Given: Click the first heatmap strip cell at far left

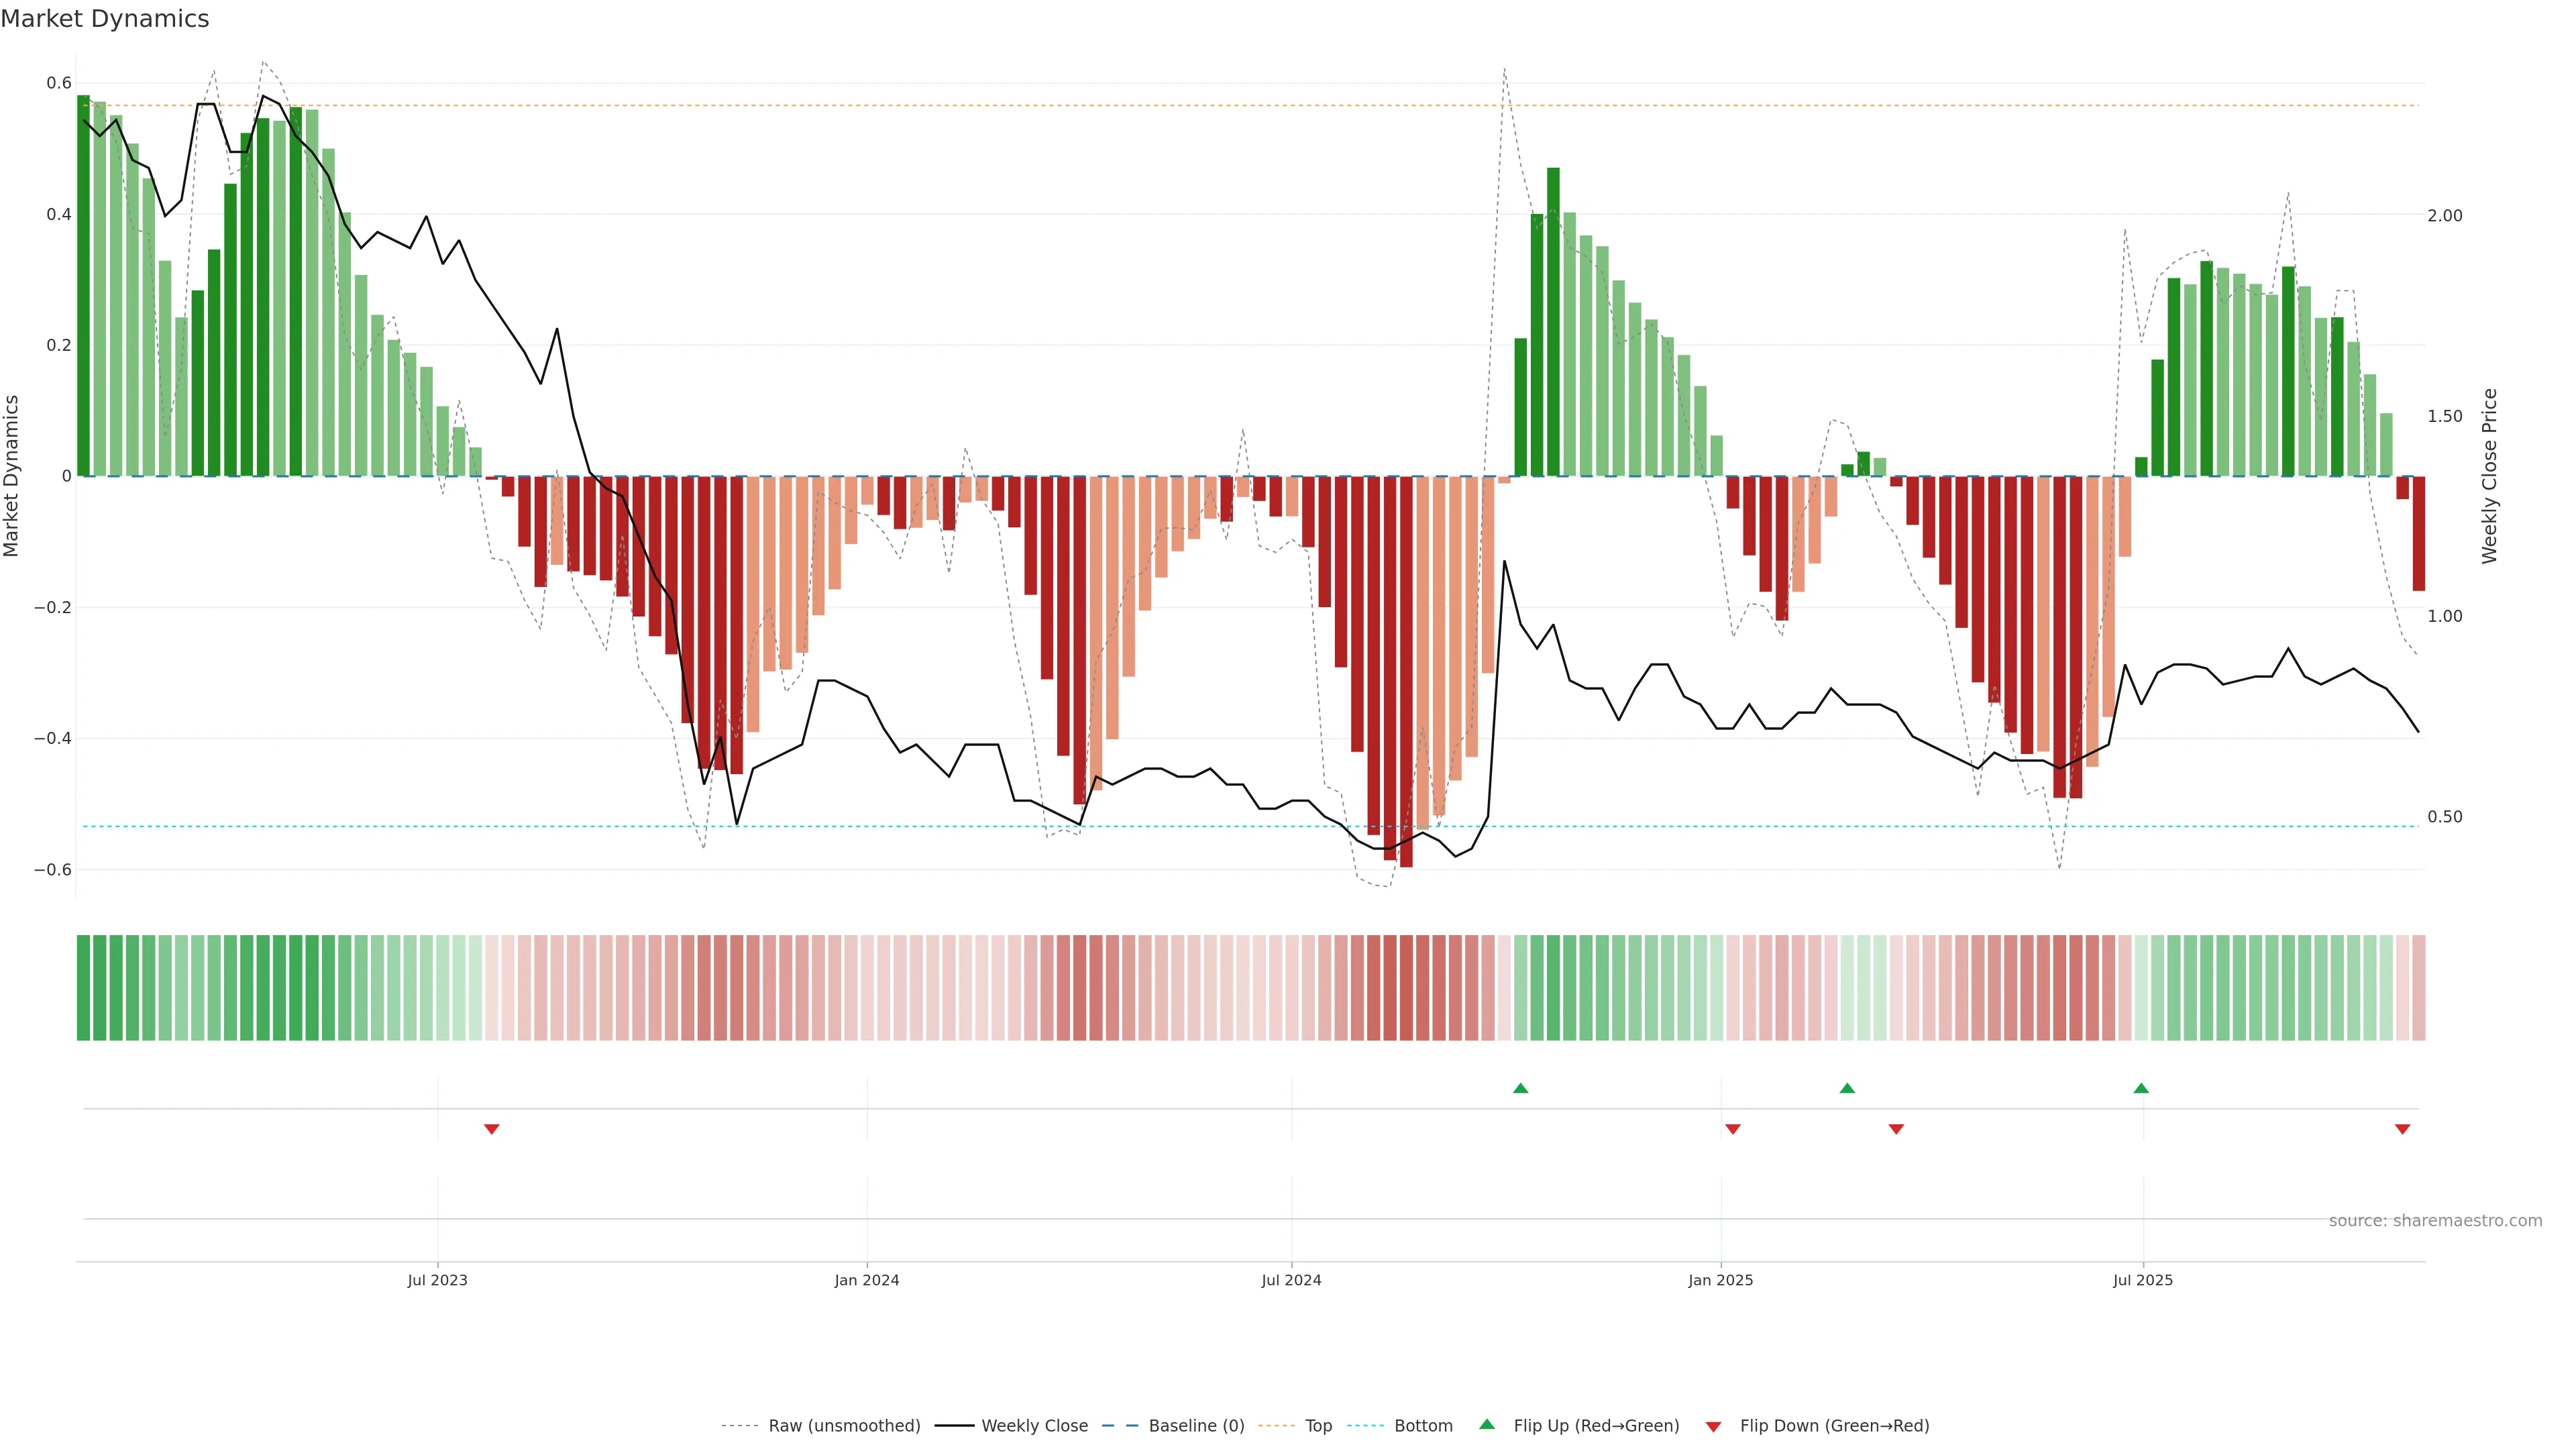Looking at the screenshot, I should point(84,988).
